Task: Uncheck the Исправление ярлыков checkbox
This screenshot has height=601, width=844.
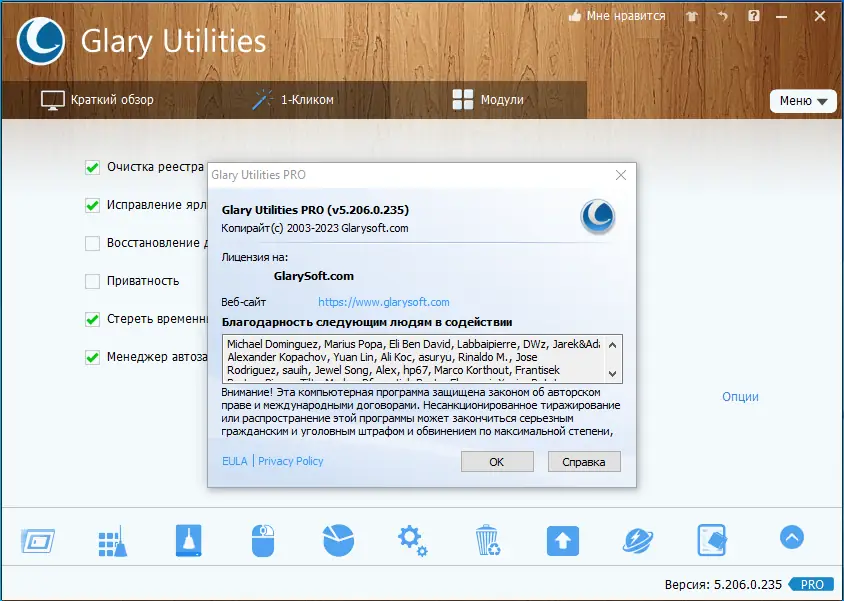Action: pos(93,205)
